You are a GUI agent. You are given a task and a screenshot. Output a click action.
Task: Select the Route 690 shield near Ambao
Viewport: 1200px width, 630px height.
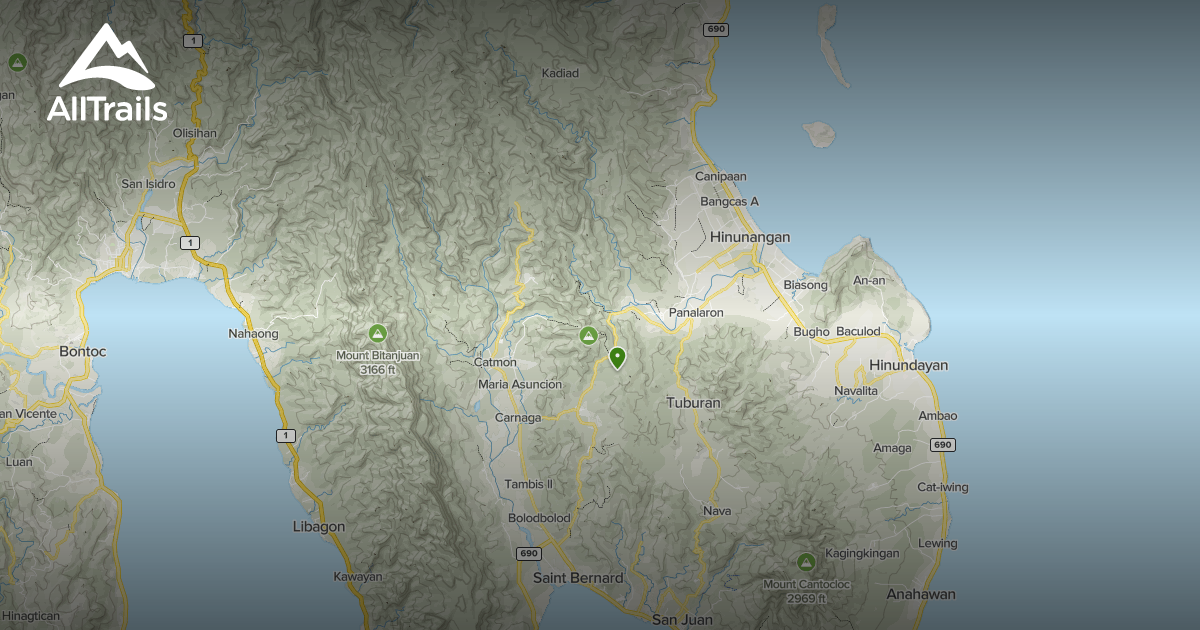(x=940, y=445)
